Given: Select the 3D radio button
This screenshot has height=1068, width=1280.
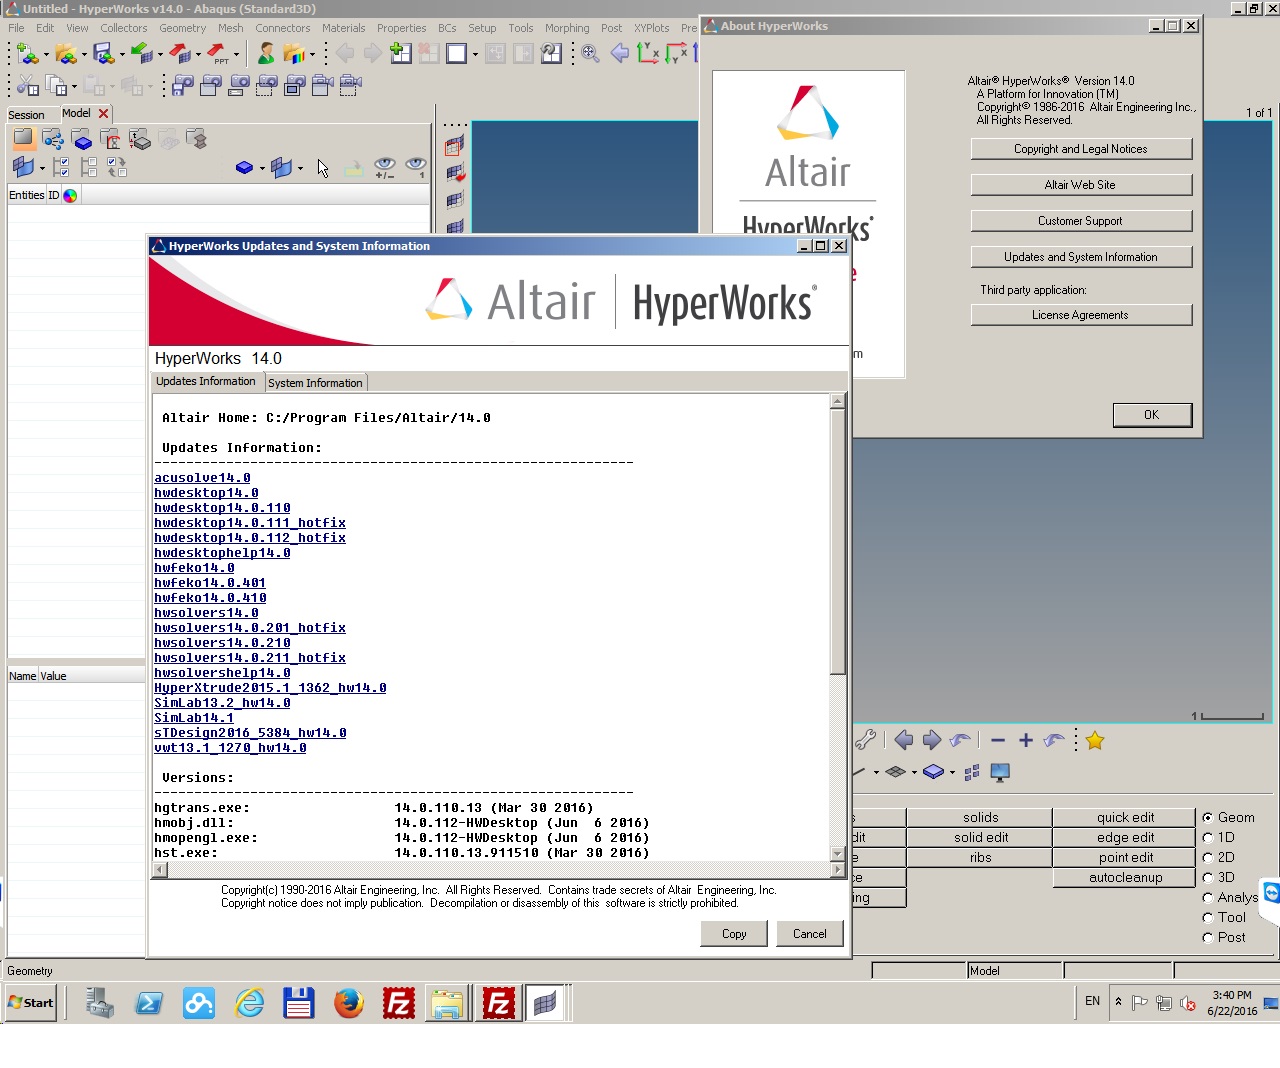Looking at the screenshot, I should pyautogui.click(x=1208, y=878).
